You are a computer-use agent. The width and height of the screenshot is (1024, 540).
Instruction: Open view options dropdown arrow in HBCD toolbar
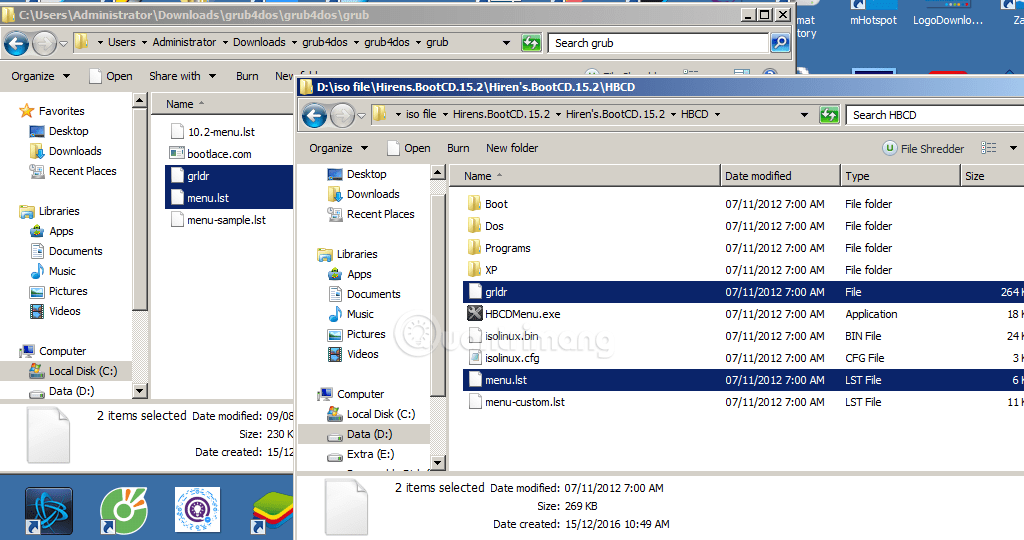pyautogui.click(x=1014, y=148)
